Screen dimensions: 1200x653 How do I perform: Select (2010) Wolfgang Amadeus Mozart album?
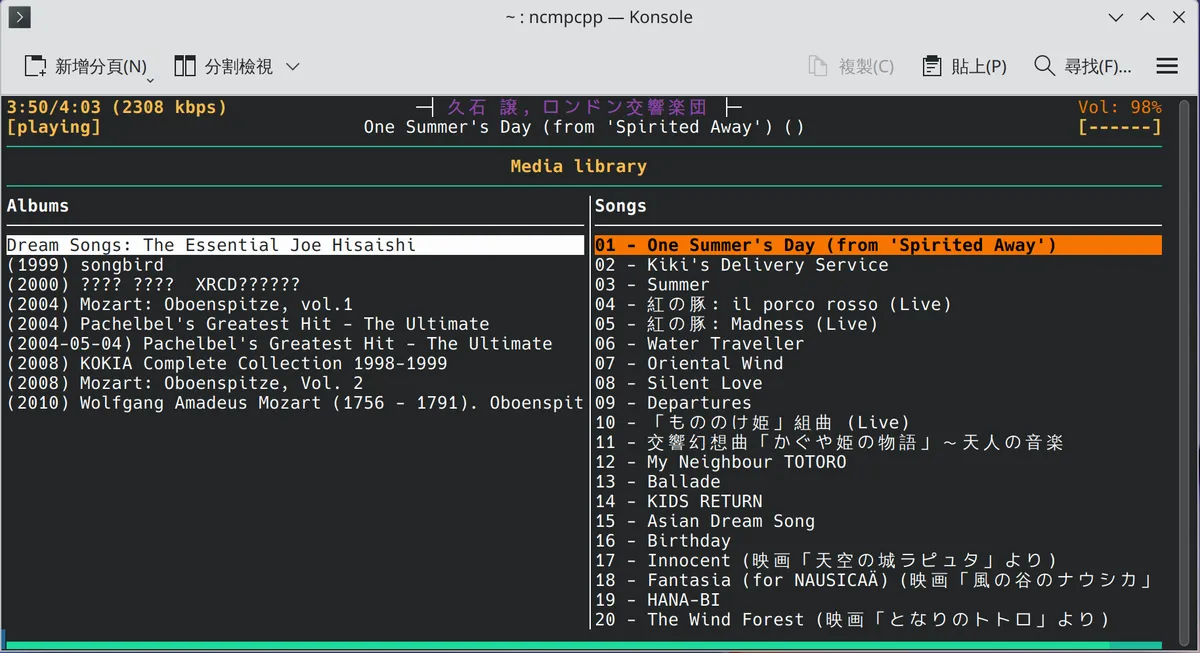coord(295,403)
